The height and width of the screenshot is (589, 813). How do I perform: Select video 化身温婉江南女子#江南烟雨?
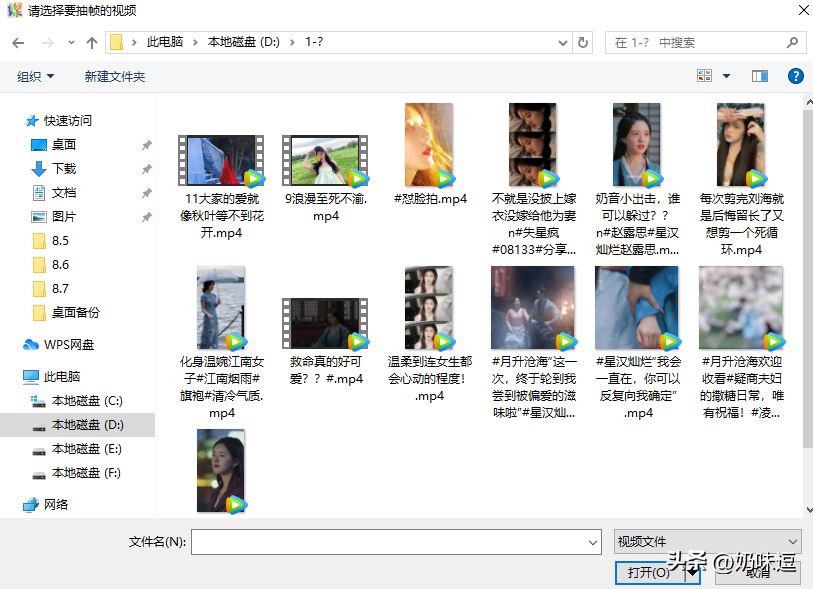point(221,342)
